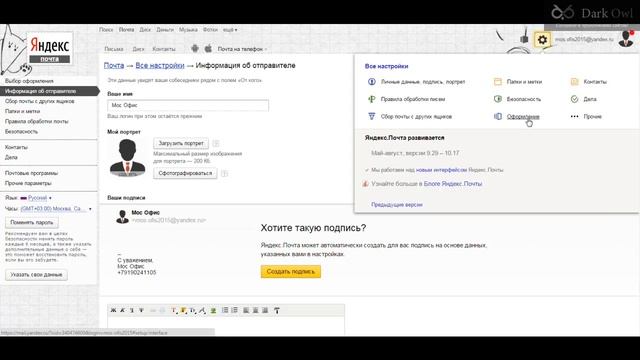Viewport: 640px width, 360px height.
Task: Click the 'Все настройки' breadcrumb link
Action: (160, 65)
